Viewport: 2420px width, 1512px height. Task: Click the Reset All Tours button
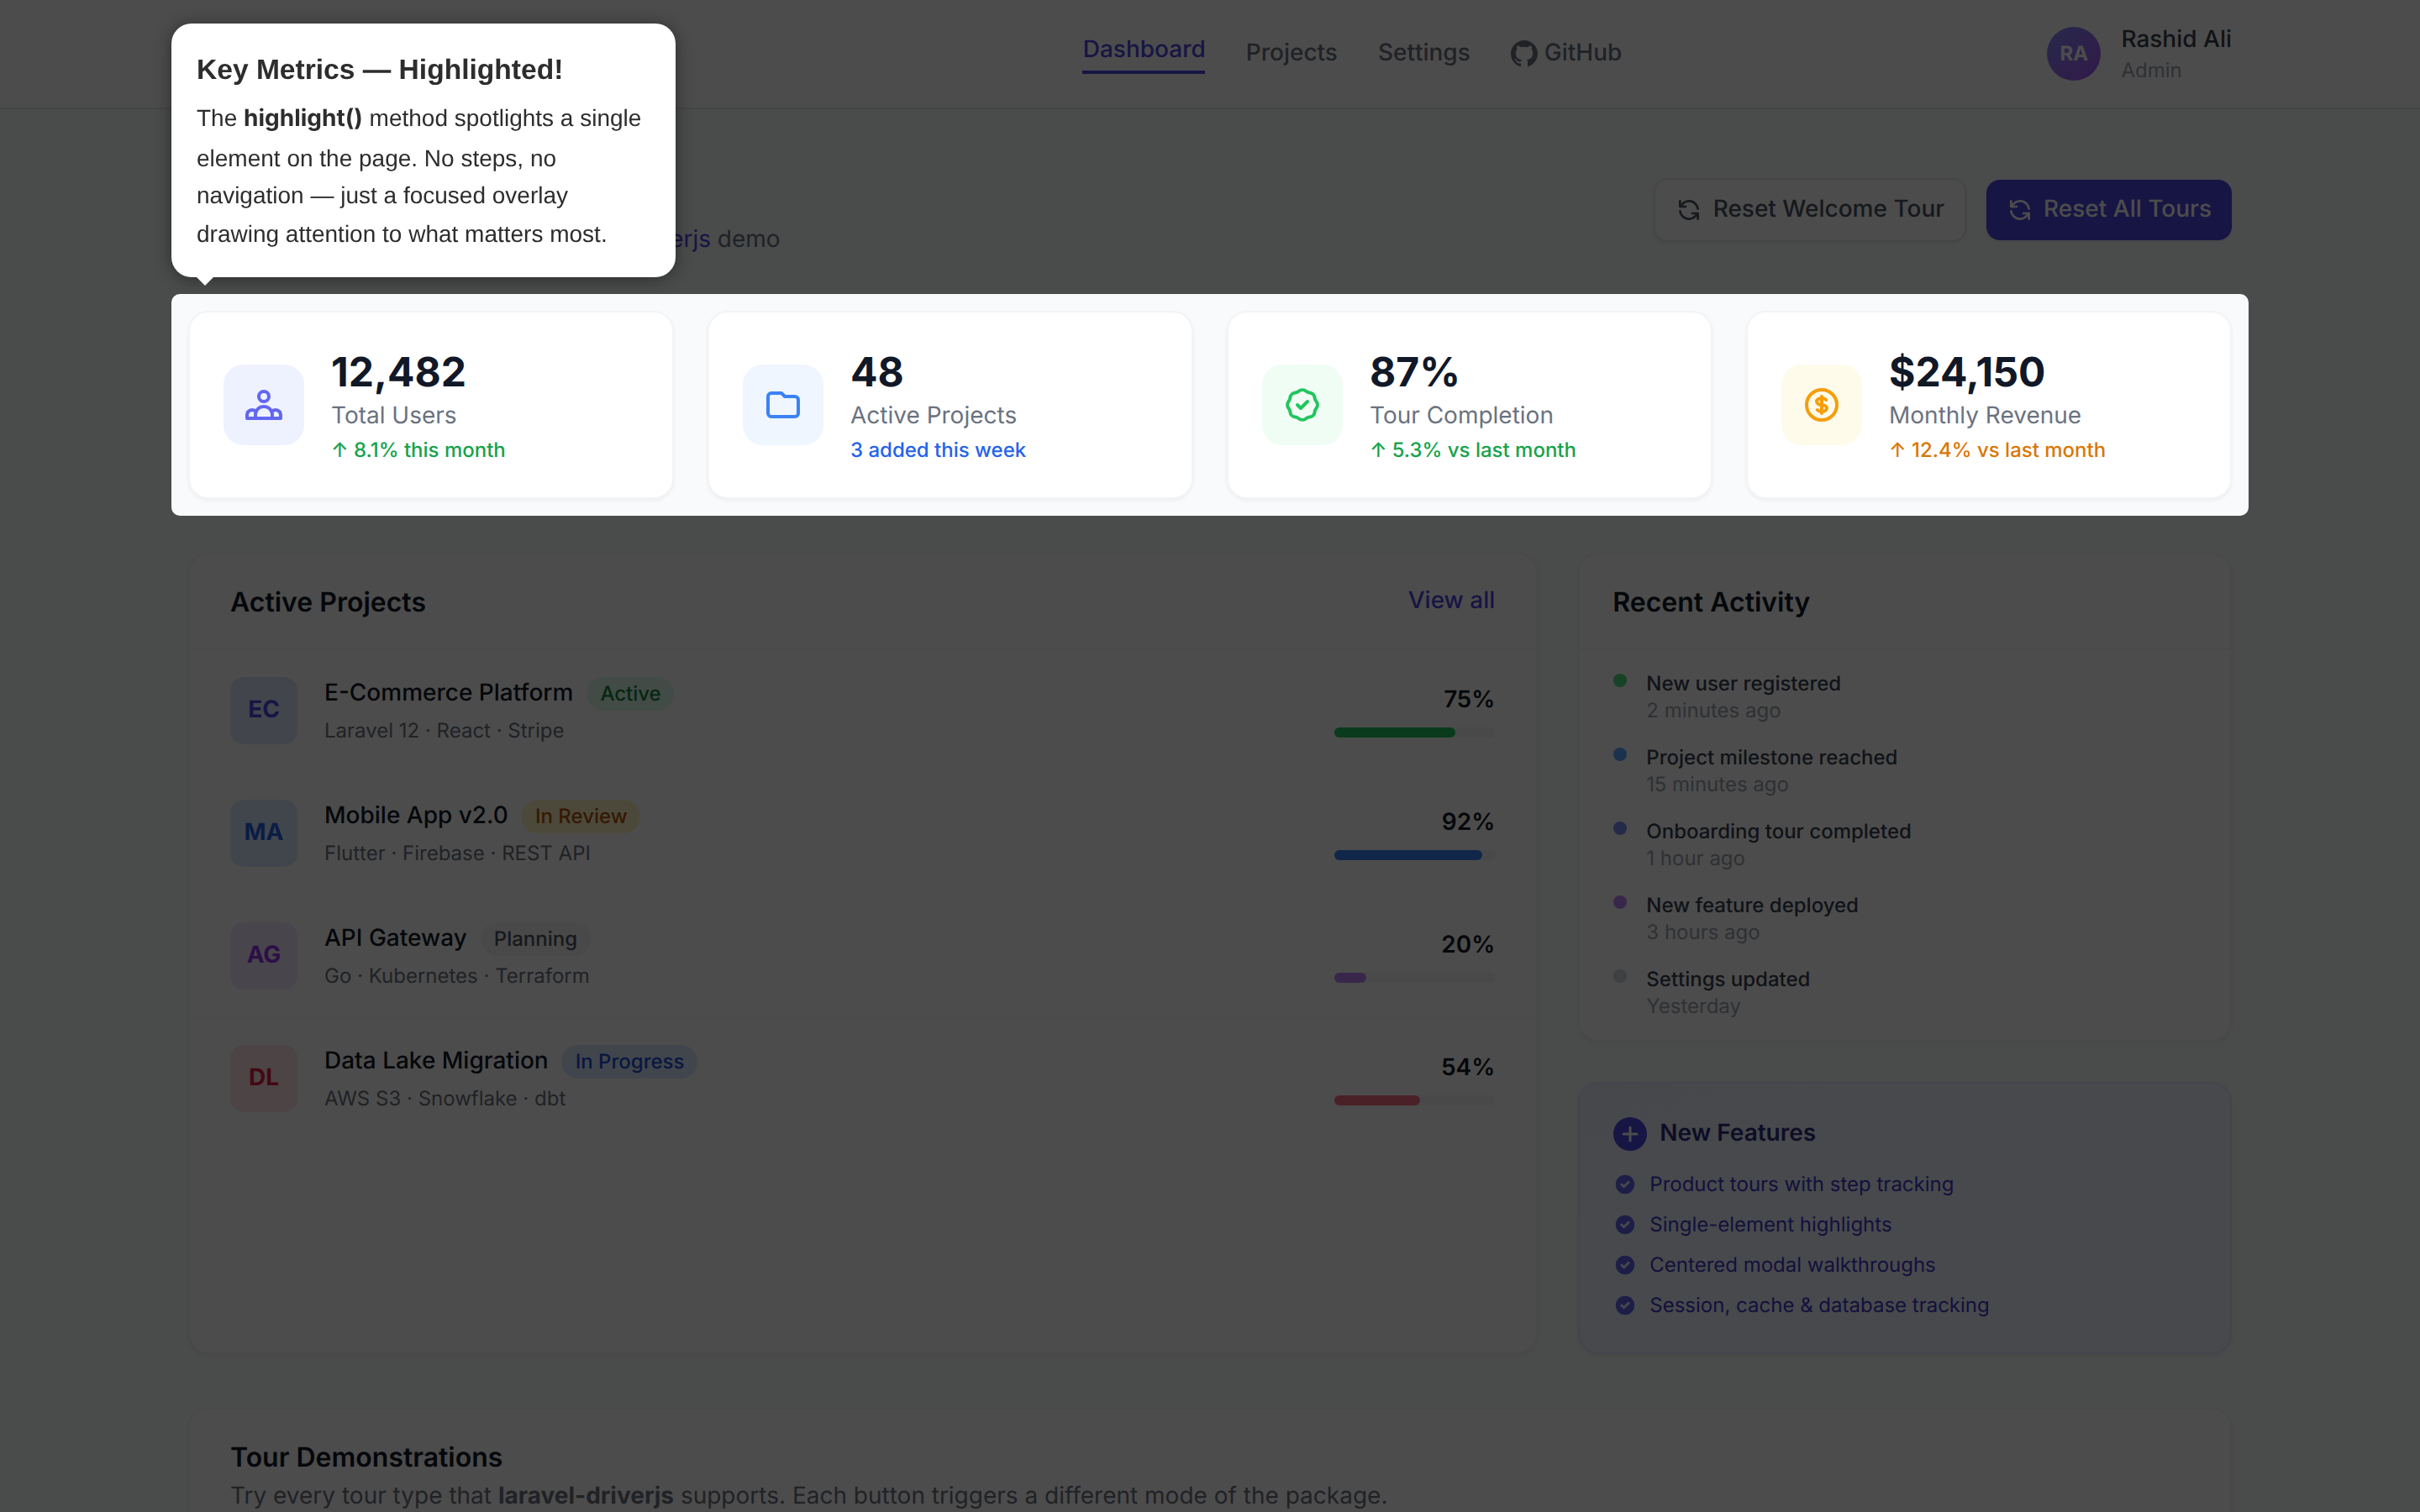pos(2108,210)
